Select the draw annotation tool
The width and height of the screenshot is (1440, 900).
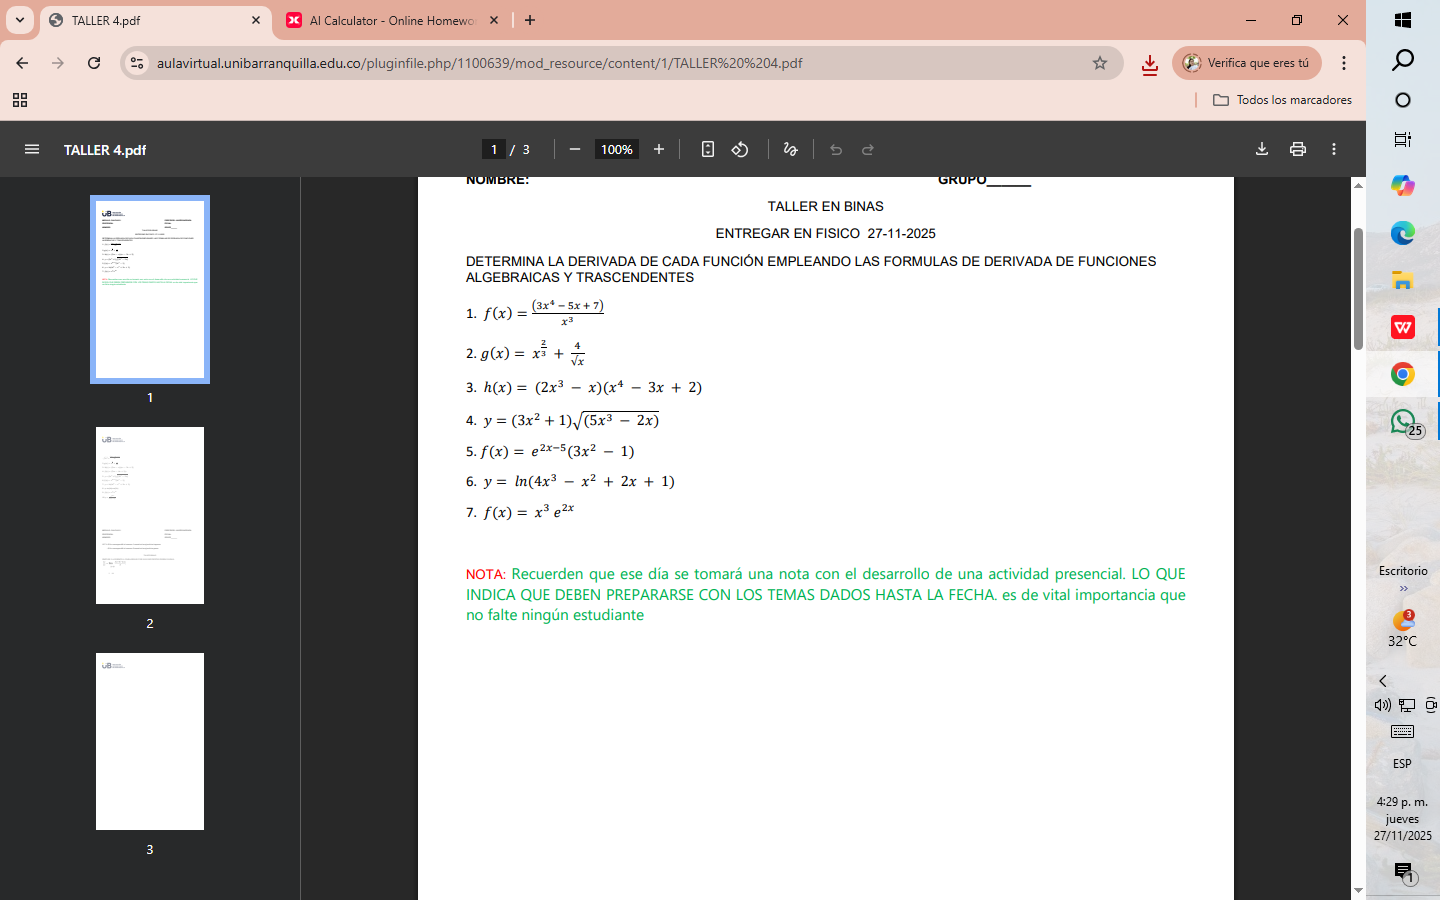(x=791, y=150)
